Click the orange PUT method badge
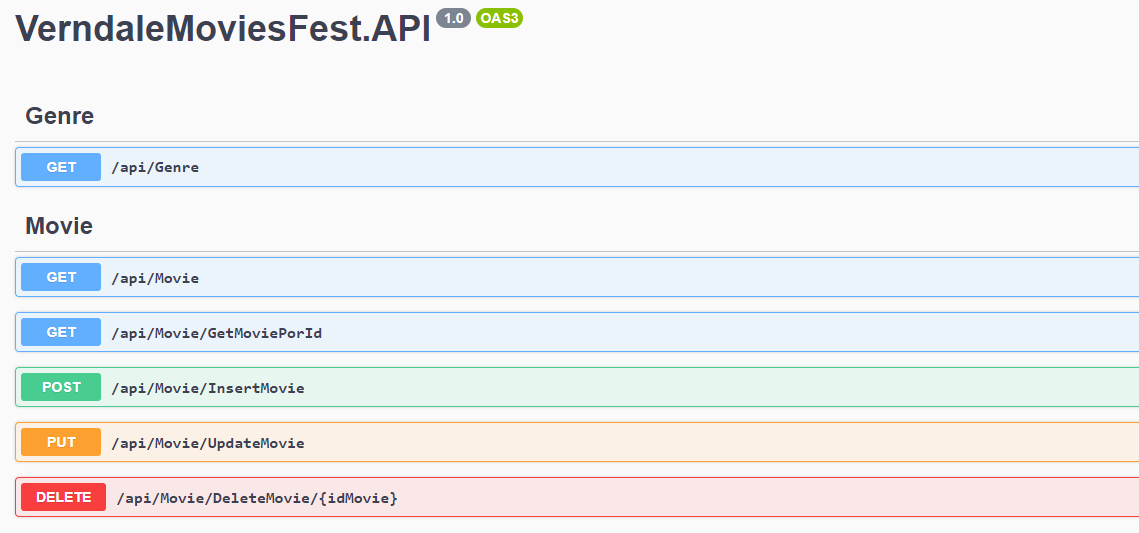Image resolution: width=1139 pixels, height=533 pixels. [61, 442]
